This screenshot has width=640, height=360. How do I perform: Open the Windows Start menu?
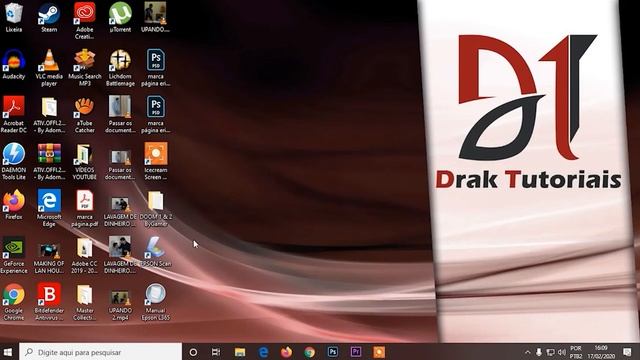click(x=8, y=352)
